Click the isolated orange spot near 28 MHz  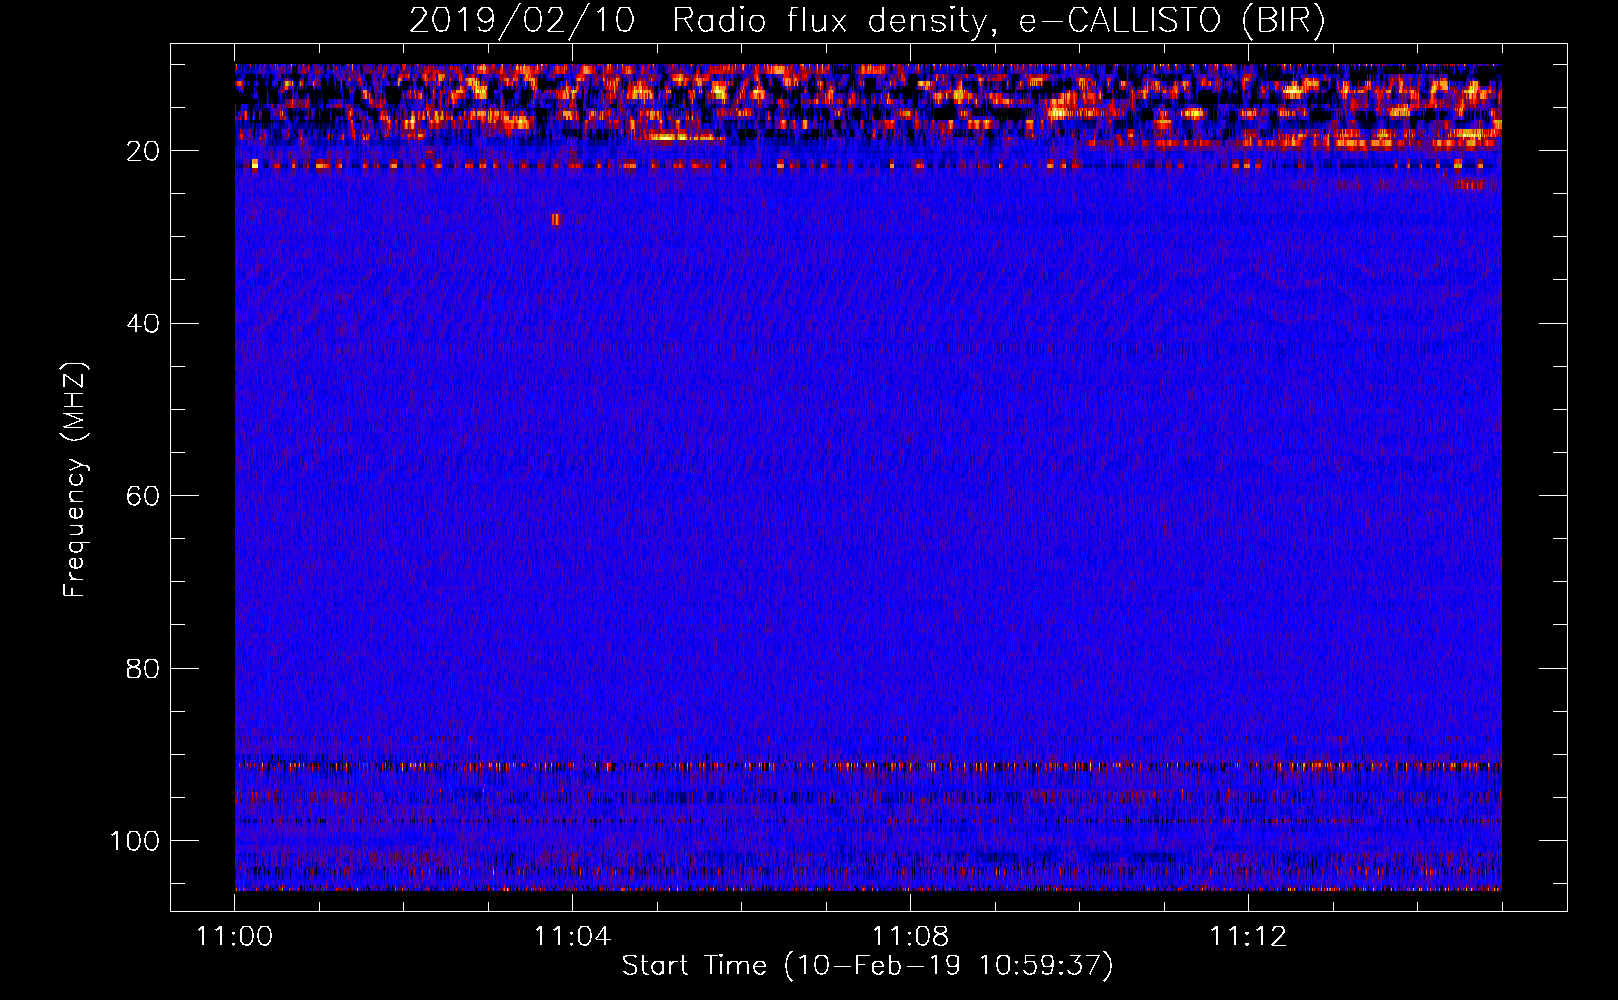click(556, 219)
